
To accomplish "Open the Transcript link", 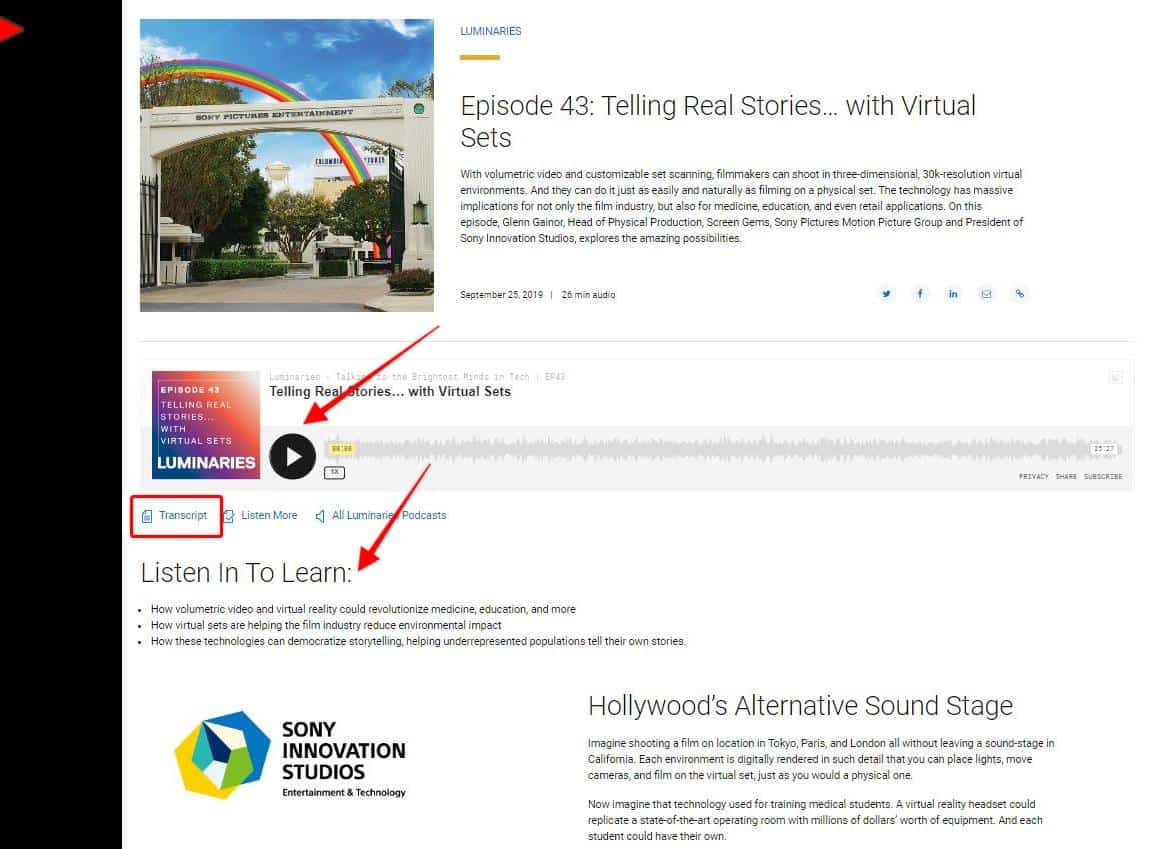I will click(x=183, y=515).
